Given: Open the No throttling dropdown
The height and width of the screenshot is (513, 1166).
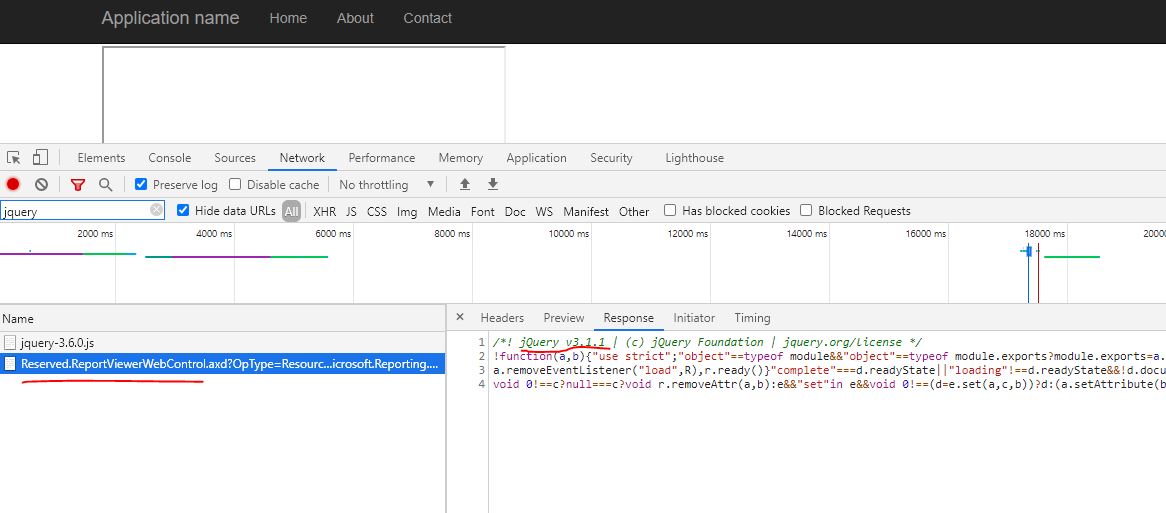Looking at the screenshot, I should [386, 184].
